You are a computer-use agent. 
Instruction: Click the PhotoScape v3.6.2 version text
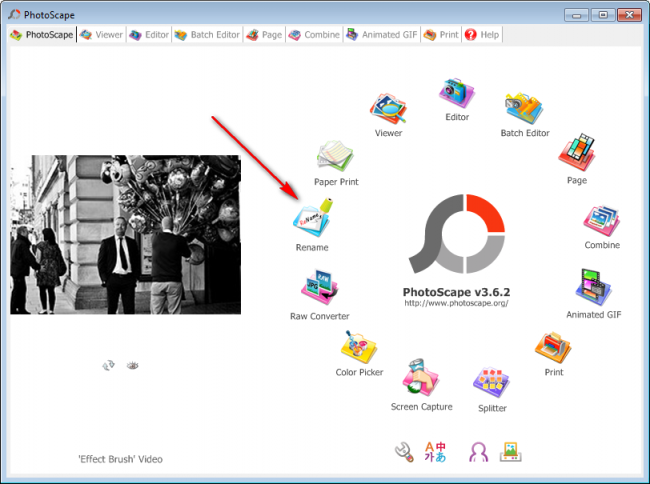click(x=456, y=292)
